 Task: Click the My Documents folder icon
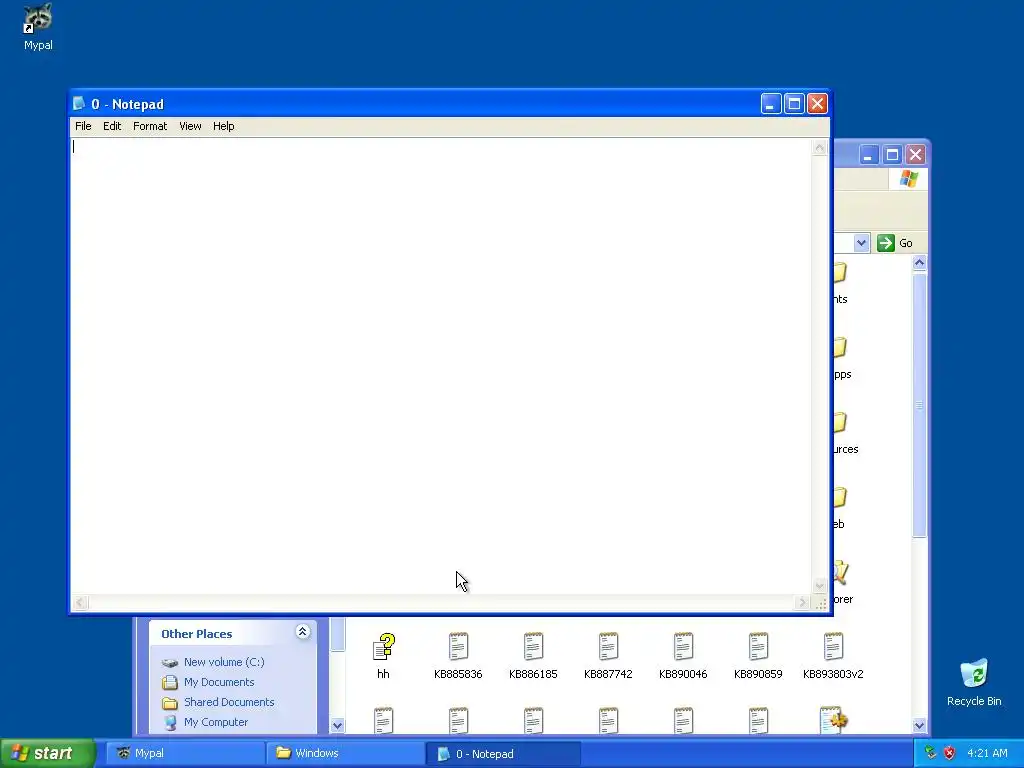(170, 682)
